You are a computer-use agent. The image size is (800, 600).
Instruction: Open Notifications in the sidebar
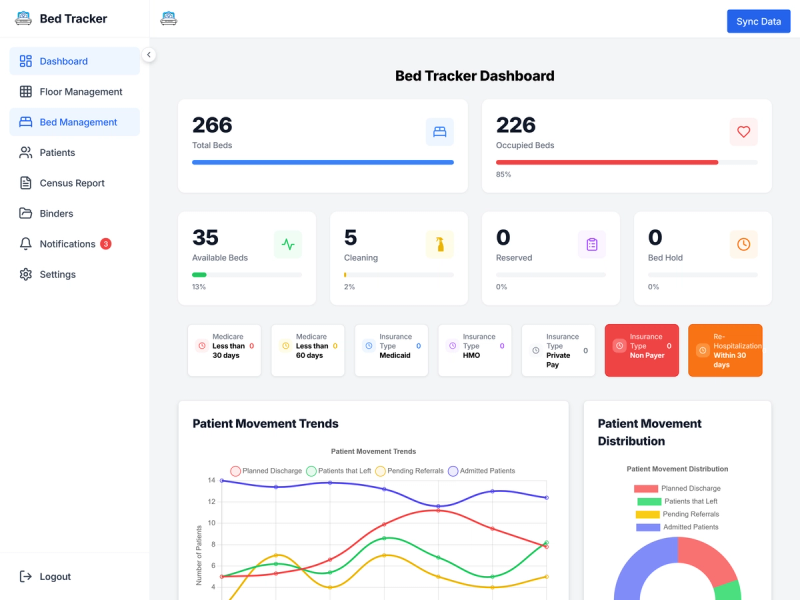click(74, 244)
